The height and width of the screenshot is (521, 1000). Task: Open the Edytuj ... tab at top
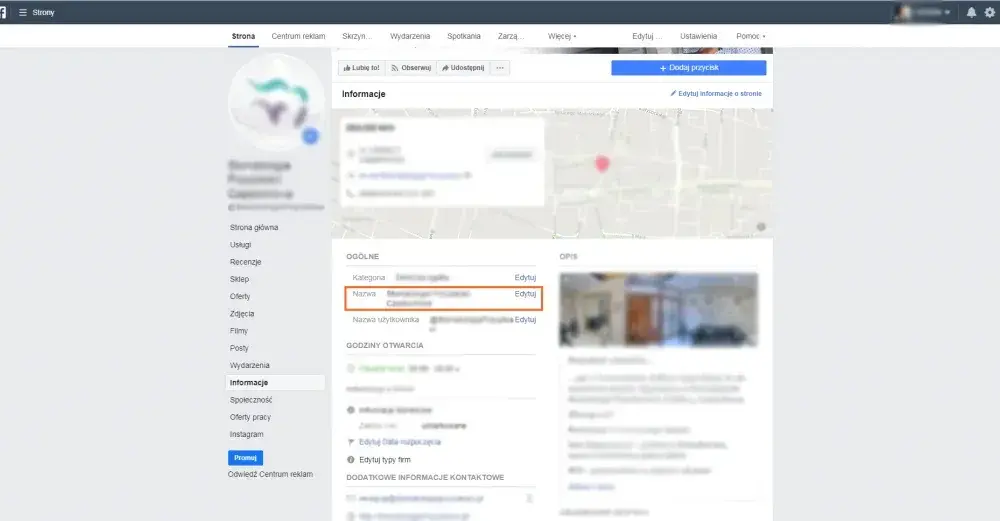[647, 36]
